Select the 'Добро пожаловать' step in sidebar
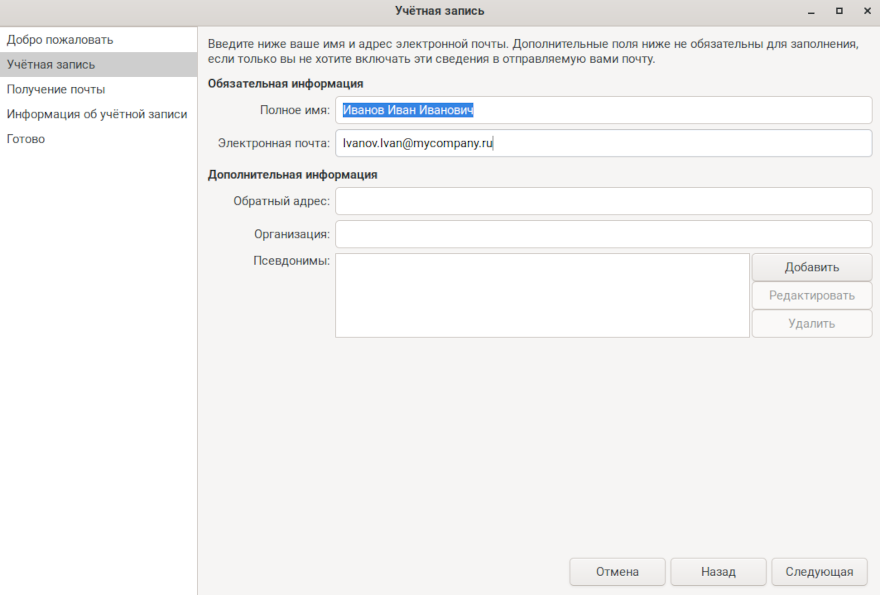 pyautogui.click(x=60, y=40)
